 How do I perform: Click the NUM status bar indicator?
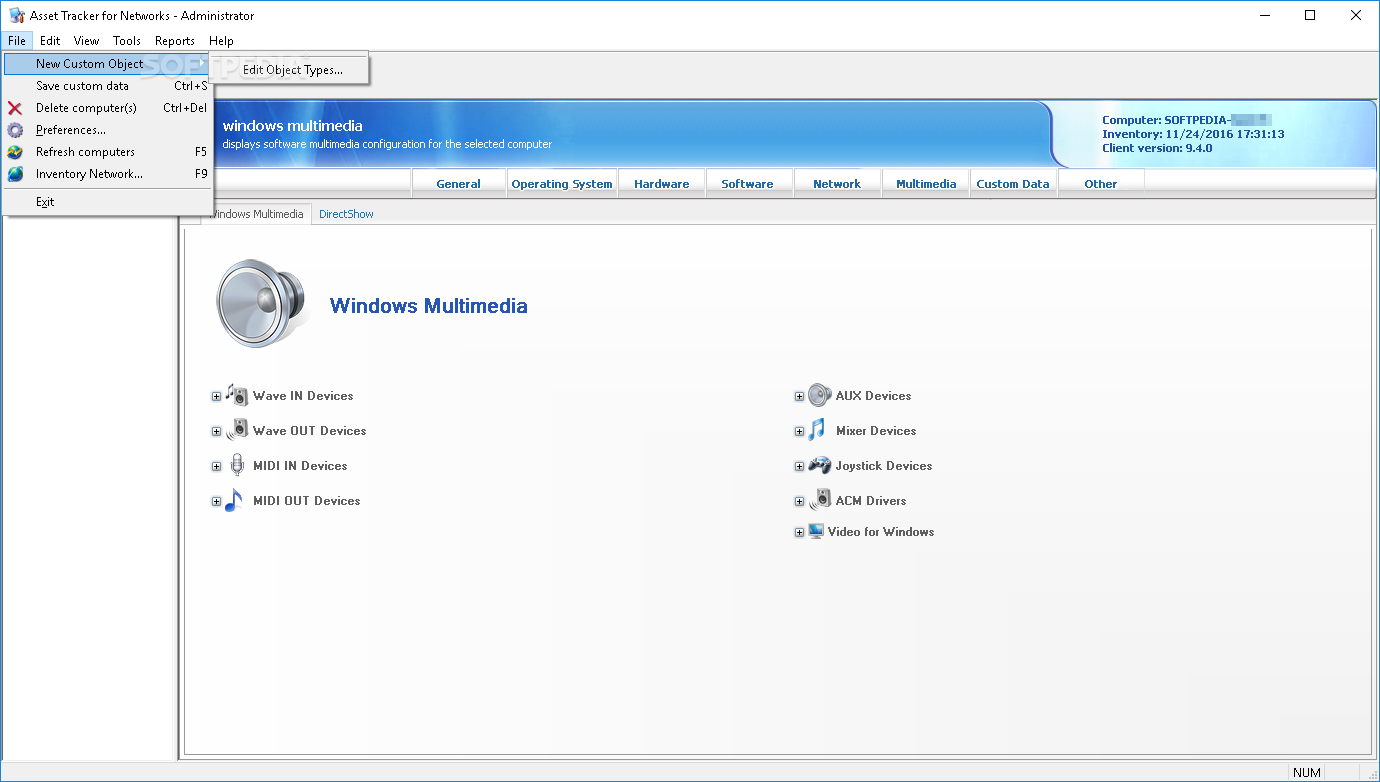coord(1306,772)
